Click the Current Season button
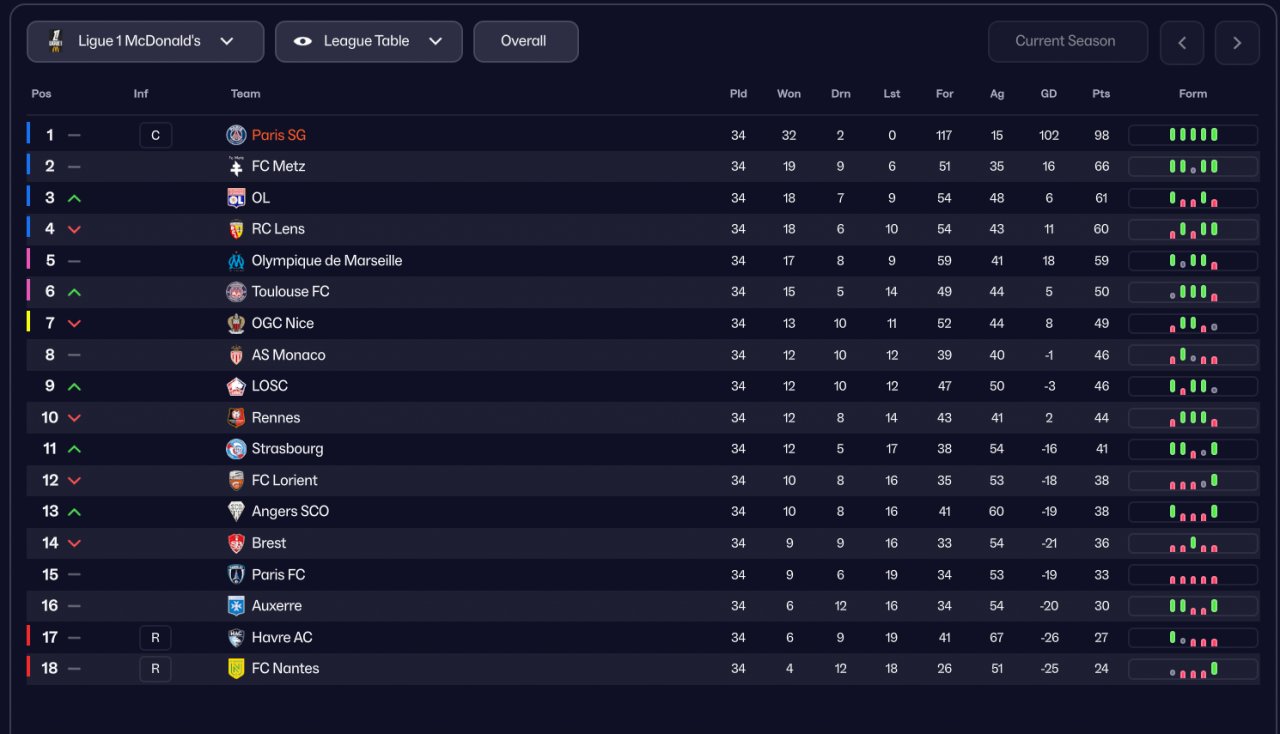1280x734 pixels. click(x=1065, y=41)
